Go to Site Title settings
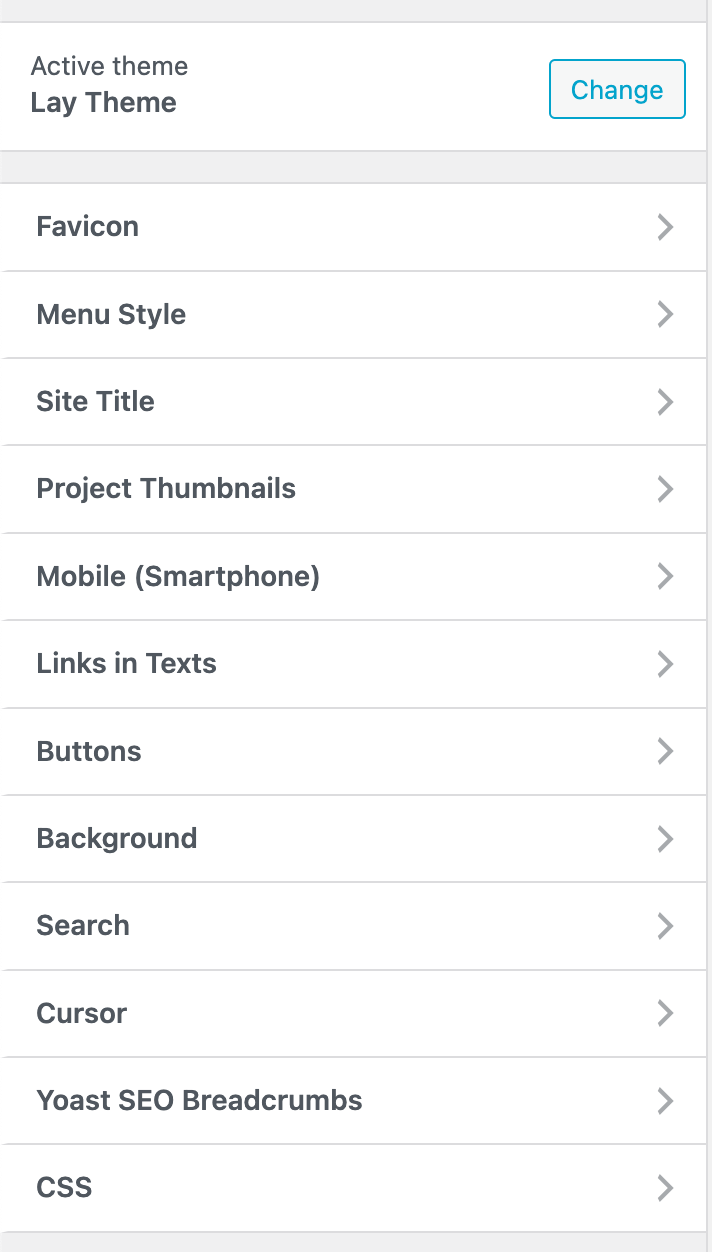The height and width of the screenshot is (1252, 712). (x=95, y=402)
